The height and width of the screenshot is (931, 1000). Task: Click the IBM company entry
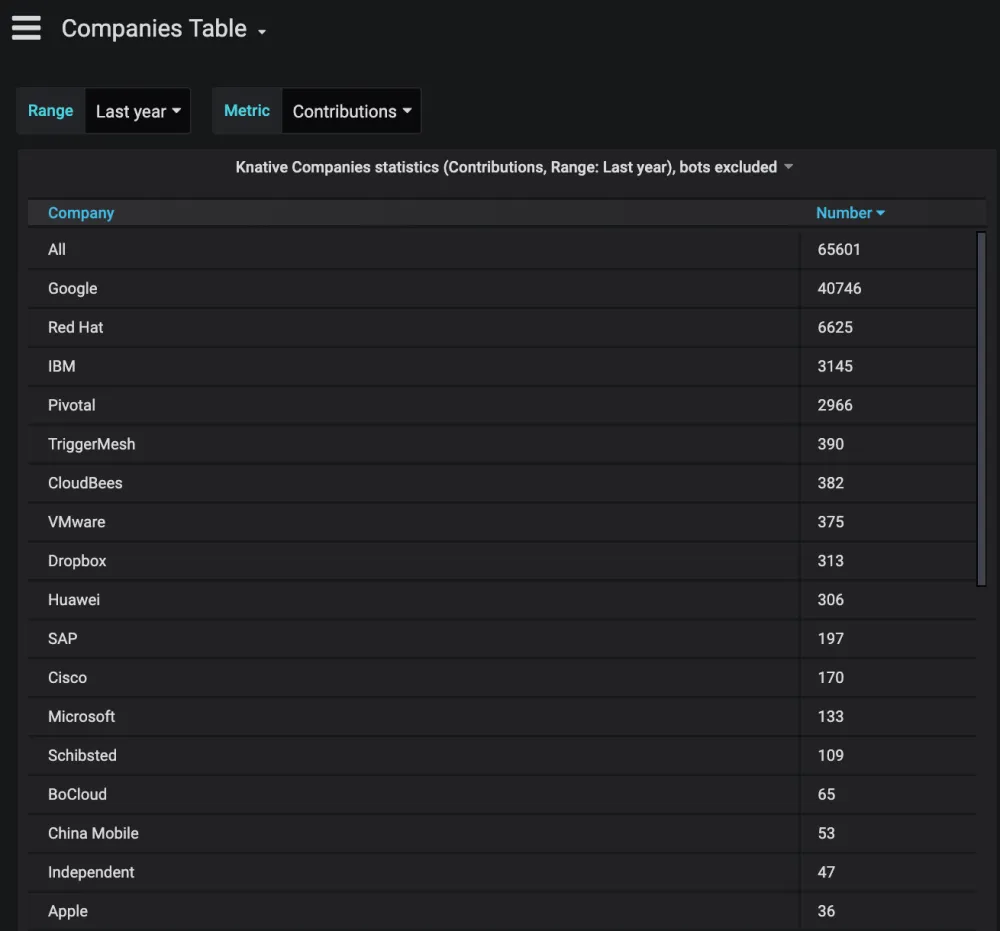[x=61, y=366]
